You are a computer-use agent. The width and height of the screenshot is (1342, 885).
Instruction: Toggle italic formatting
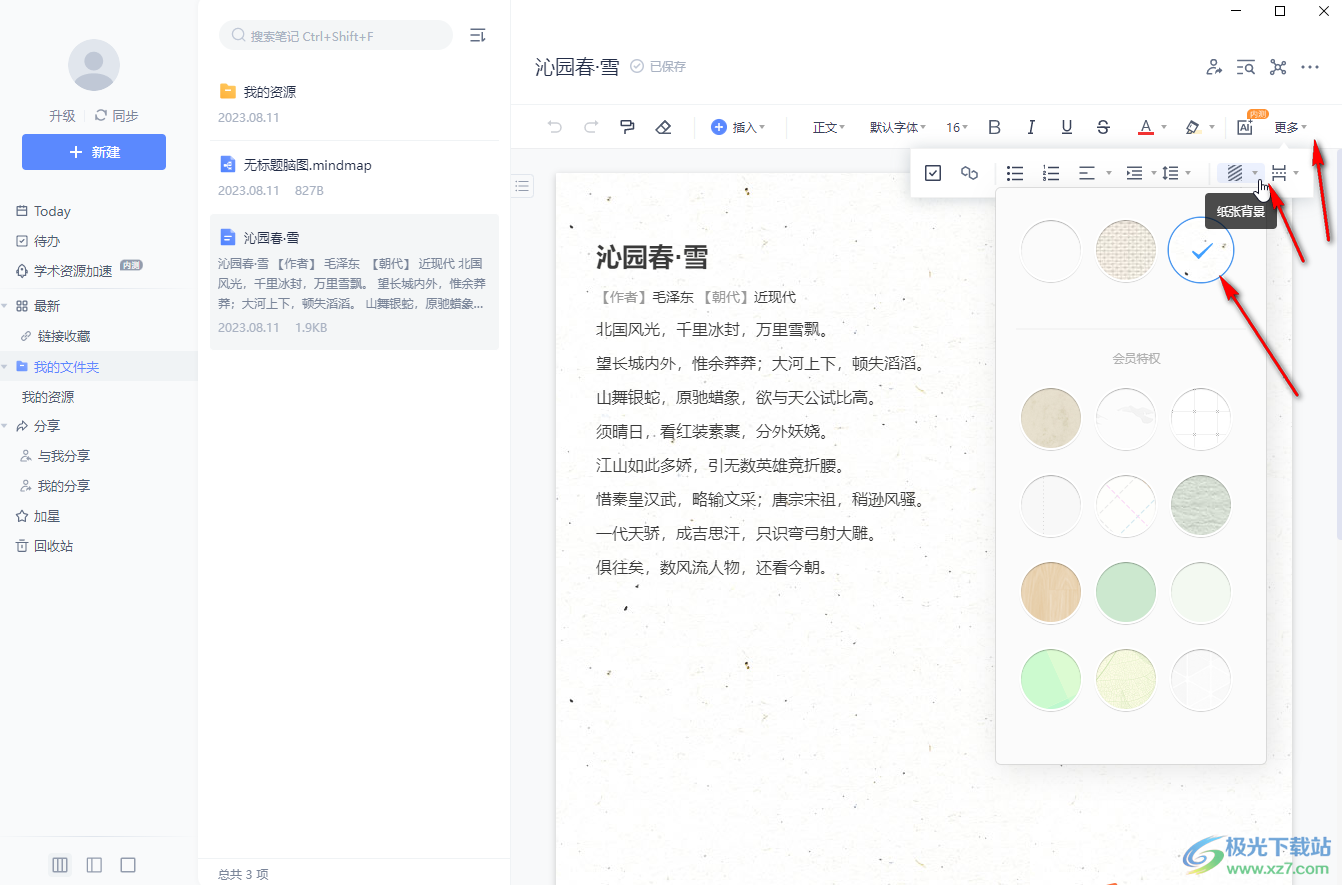(1031, 127)
